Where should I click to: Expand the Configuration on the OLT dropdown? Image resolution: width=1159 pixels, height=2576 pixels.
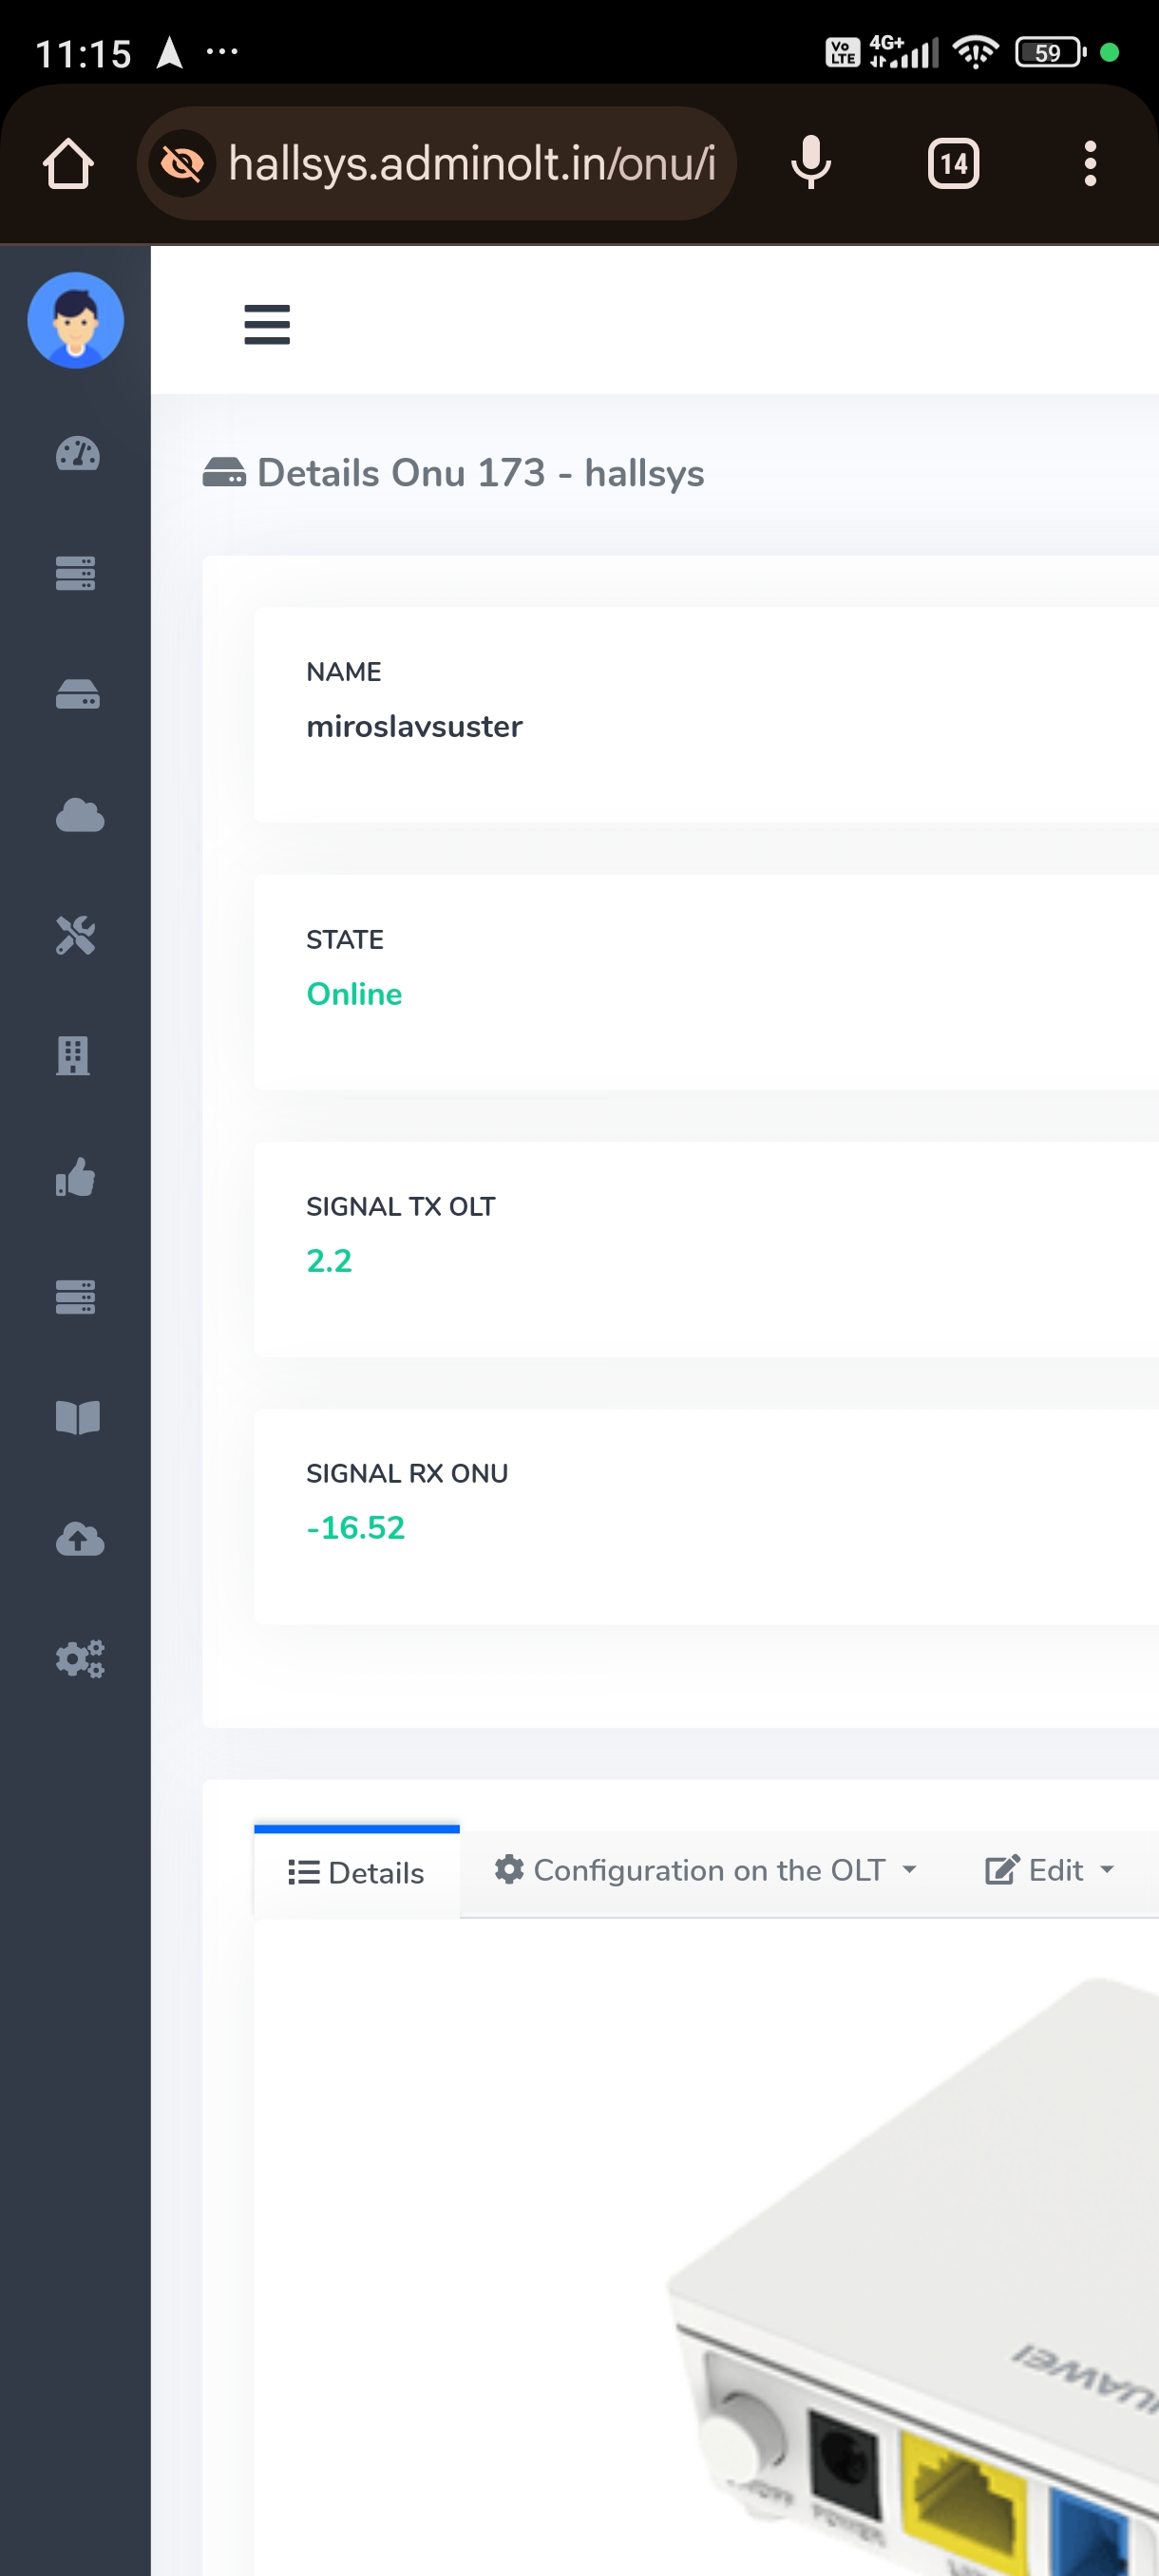point(705,1870)
